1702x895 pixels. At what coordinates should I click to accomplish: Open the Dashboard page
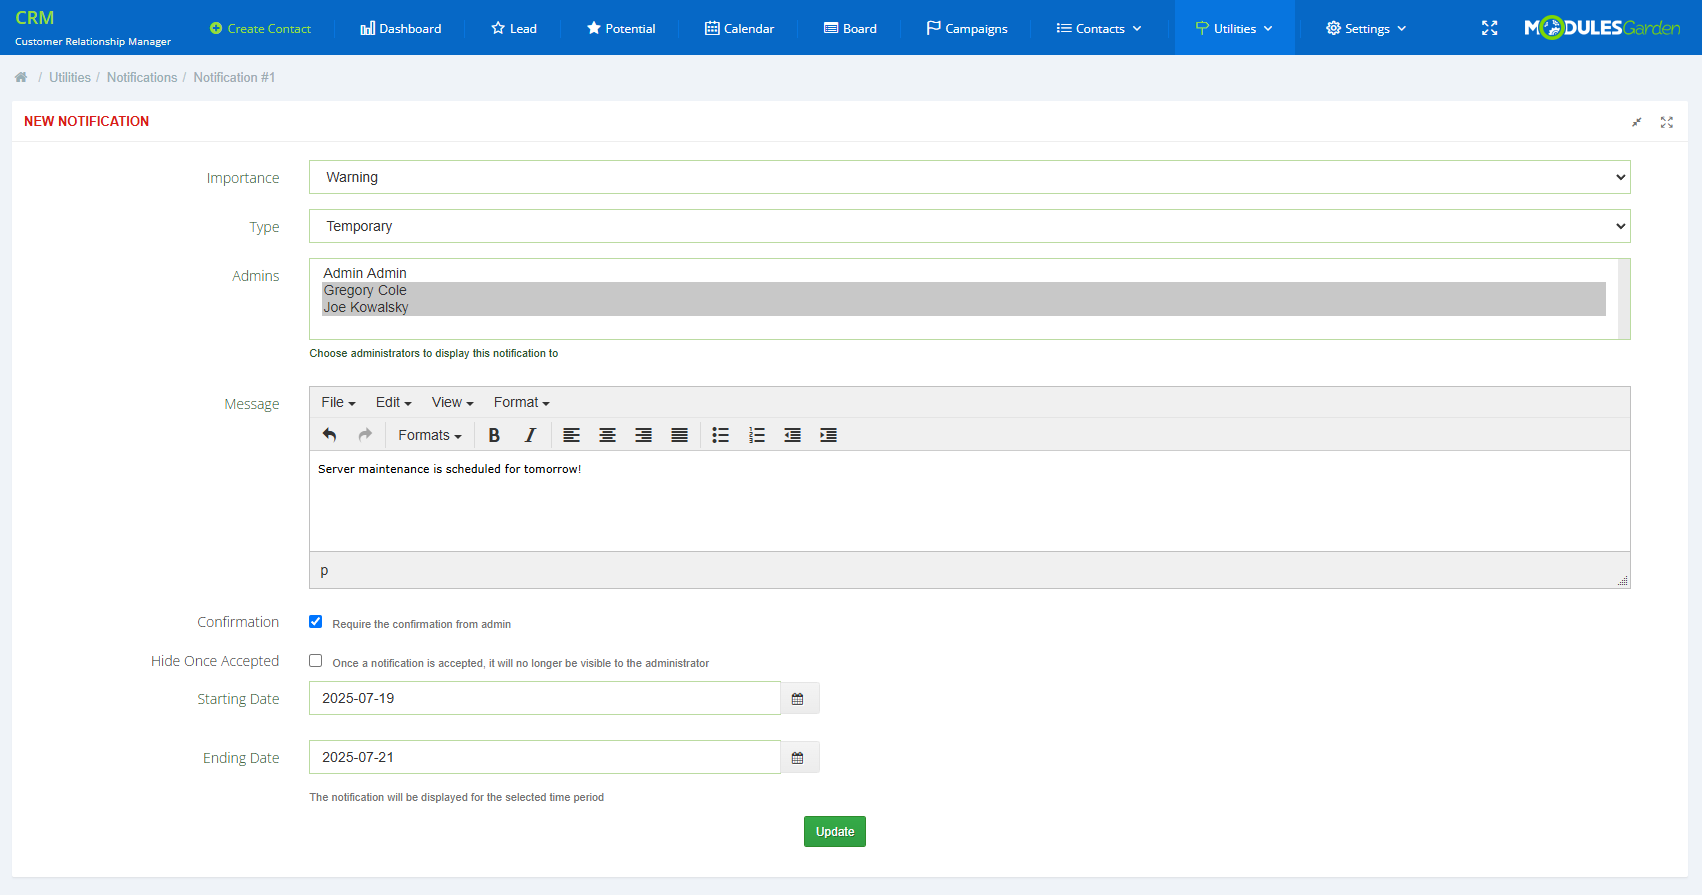click(400, 28)
